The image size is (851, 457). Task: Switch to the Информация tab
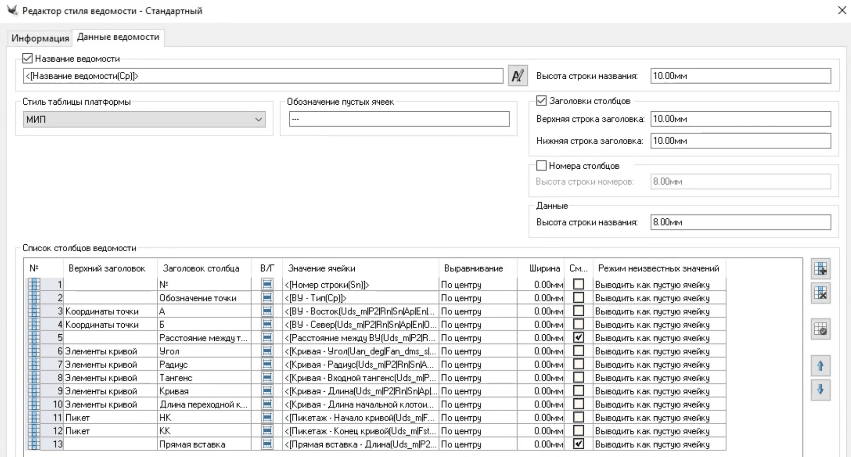(41, 38)
